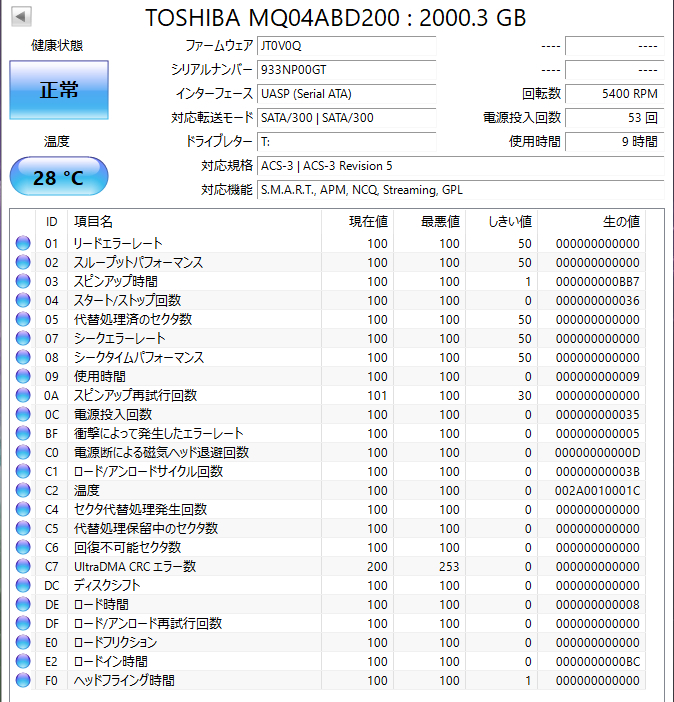Click status orb for 05 代替処理済のセクタ数
674x702 pixels.
23,319
